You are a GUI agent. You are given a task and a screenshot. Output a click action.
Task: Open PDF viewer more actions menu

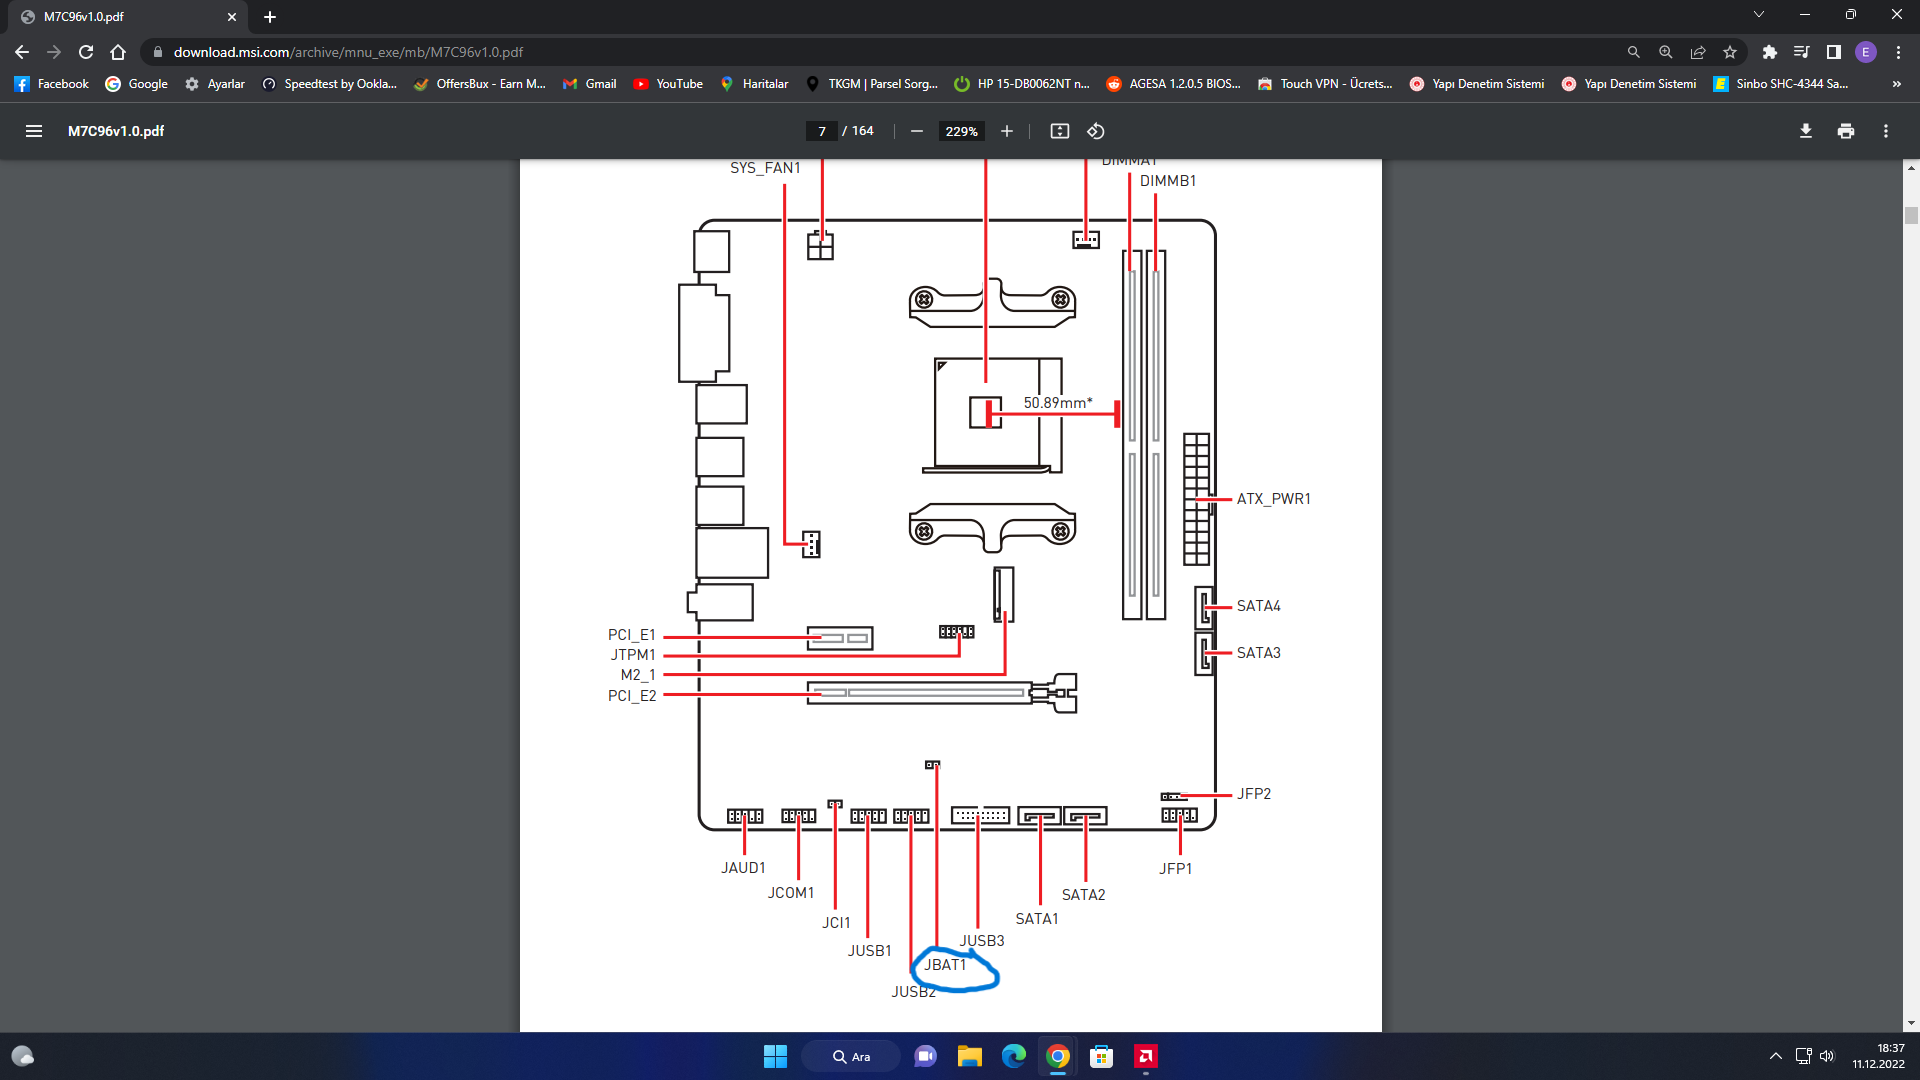click(x=1886, y=131)
